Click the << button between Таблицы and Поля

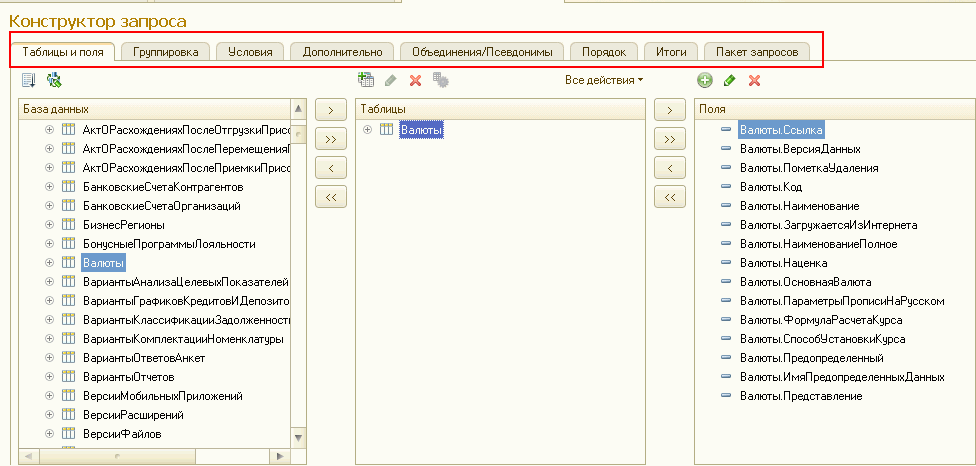click(x=670, y=197)
